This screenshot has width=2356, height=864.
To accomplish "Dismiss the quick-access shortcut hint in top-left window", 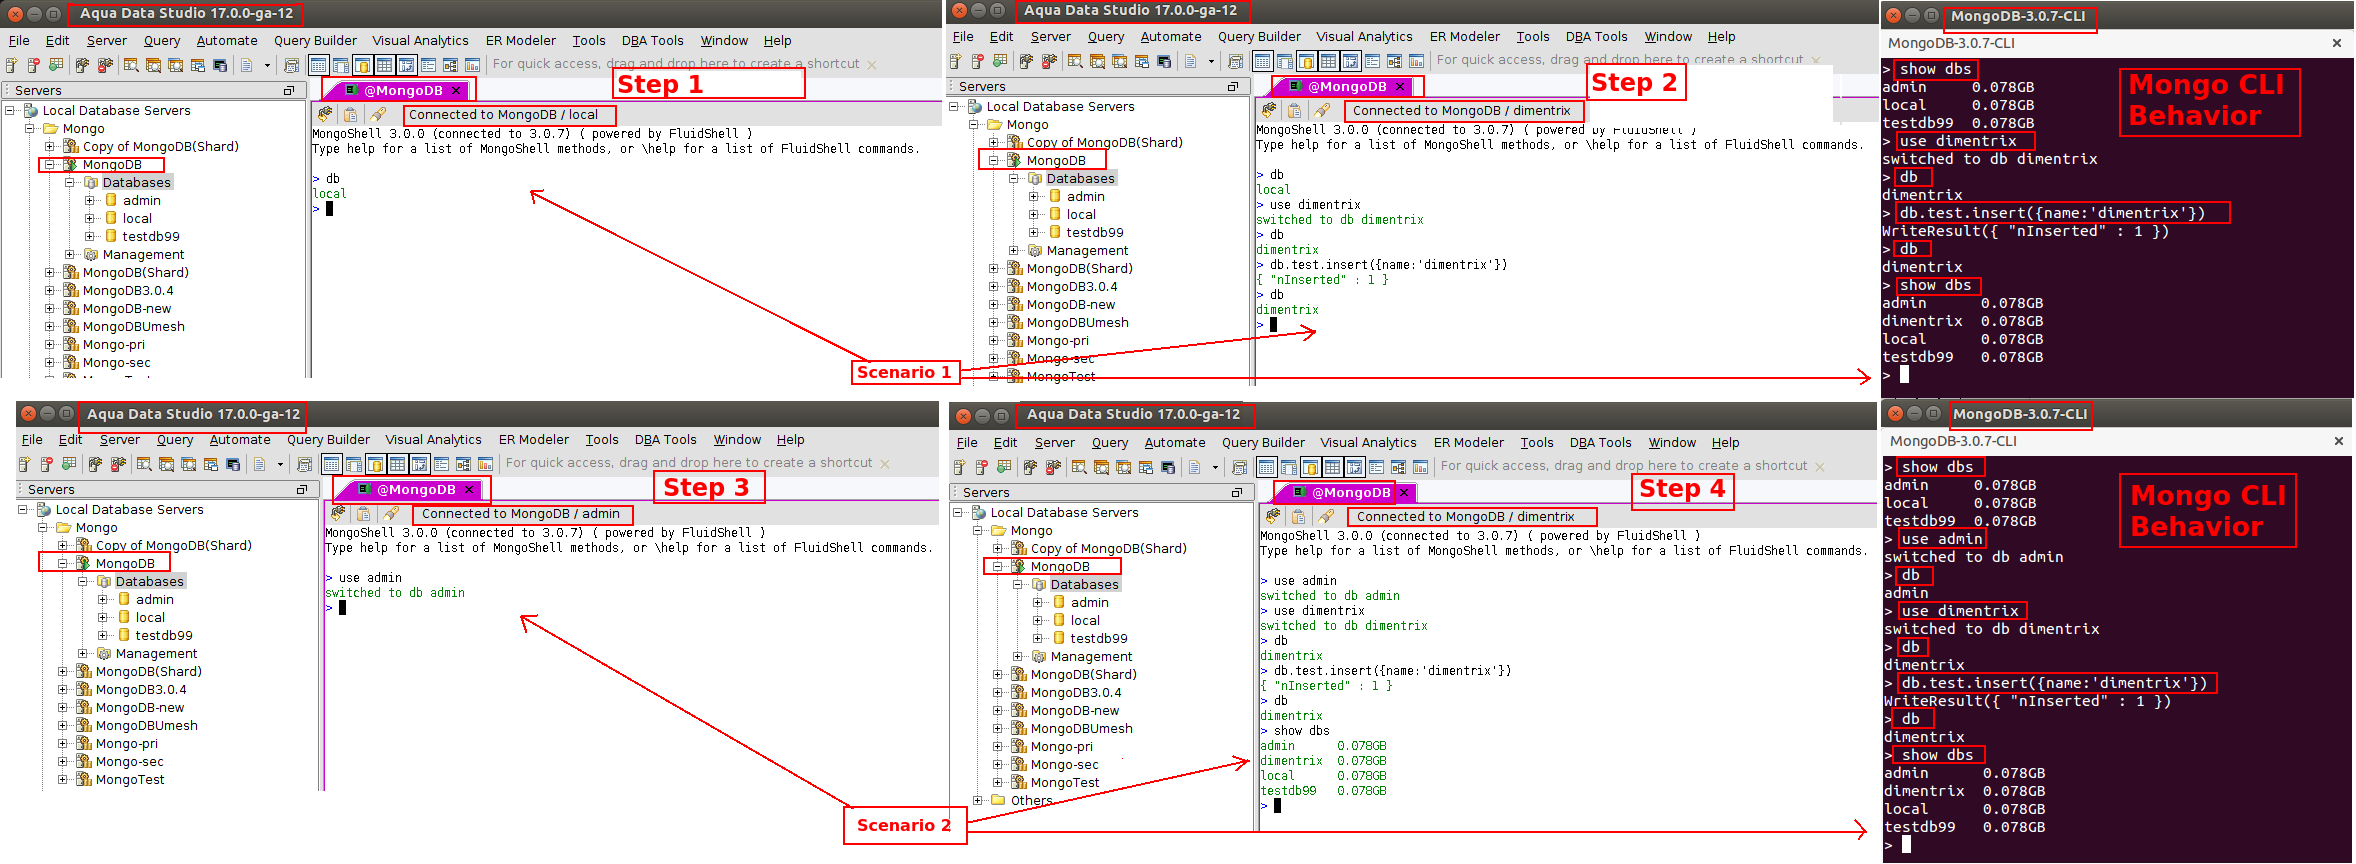I will (872, 64).
